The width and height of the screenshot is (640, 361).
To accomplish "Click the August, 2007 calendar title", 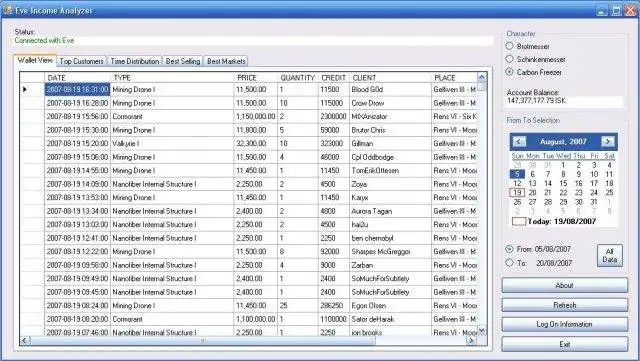I will point(563,141).
